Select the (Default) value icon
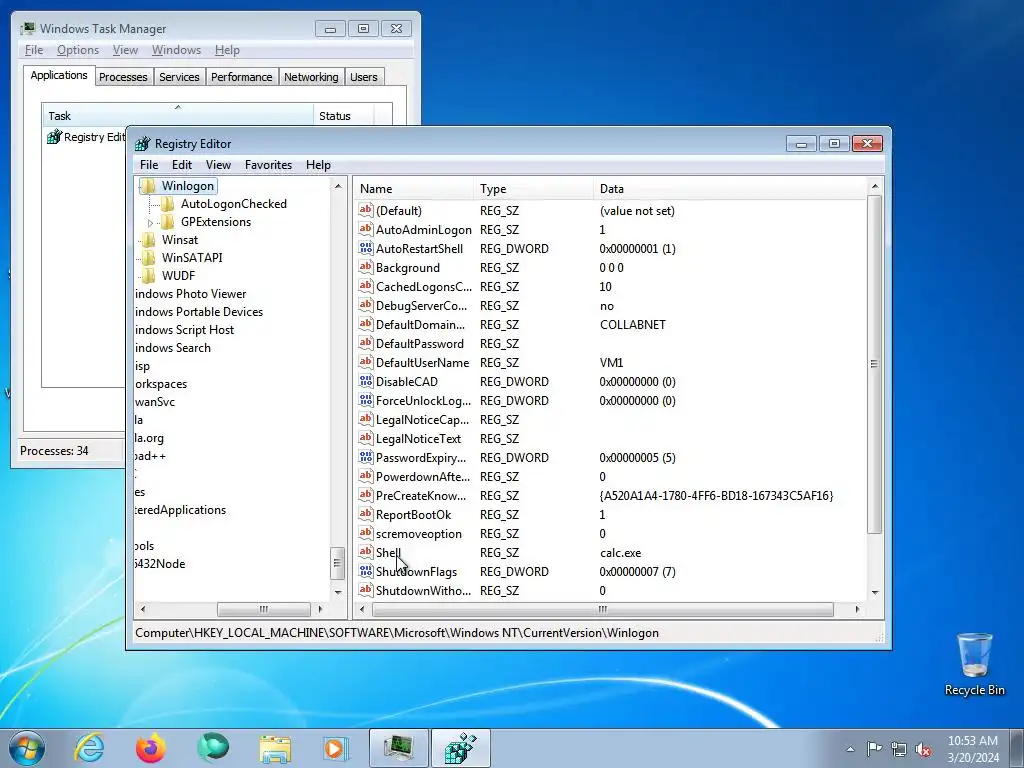Viewport: 1024px width, 768px height. 366,210
